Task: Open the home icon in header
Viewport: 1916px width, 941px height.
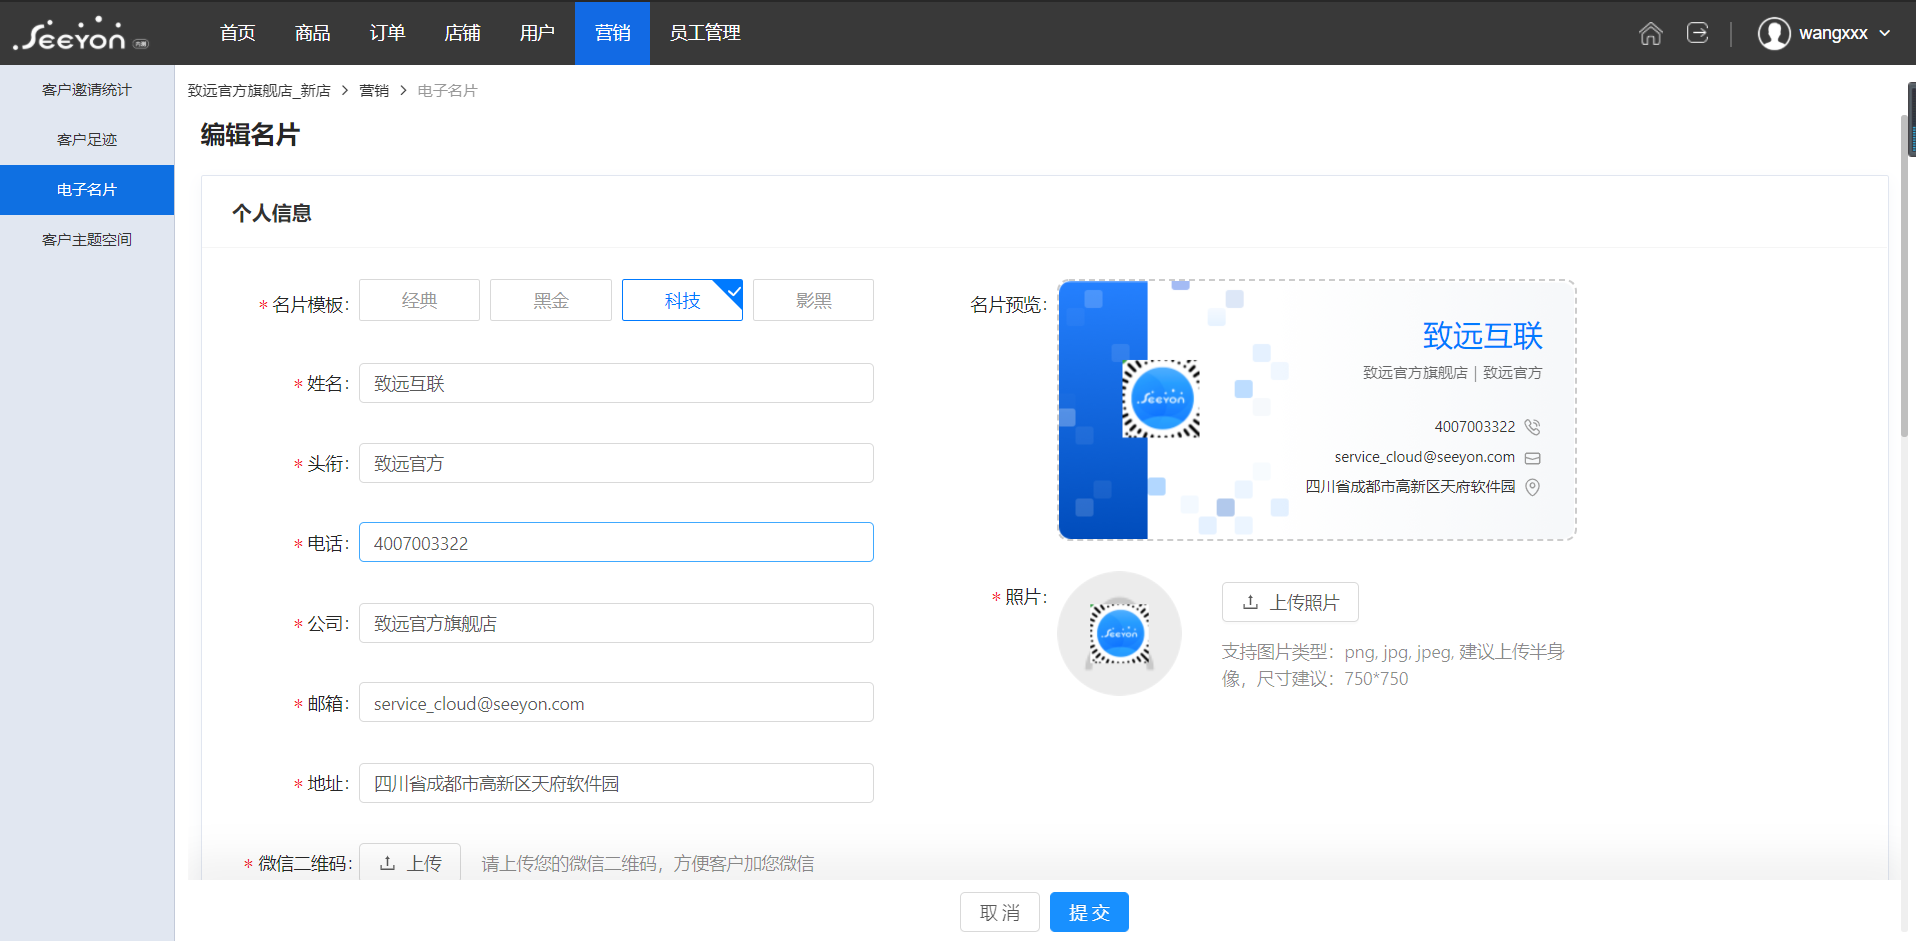Action: click(1651, 33)
